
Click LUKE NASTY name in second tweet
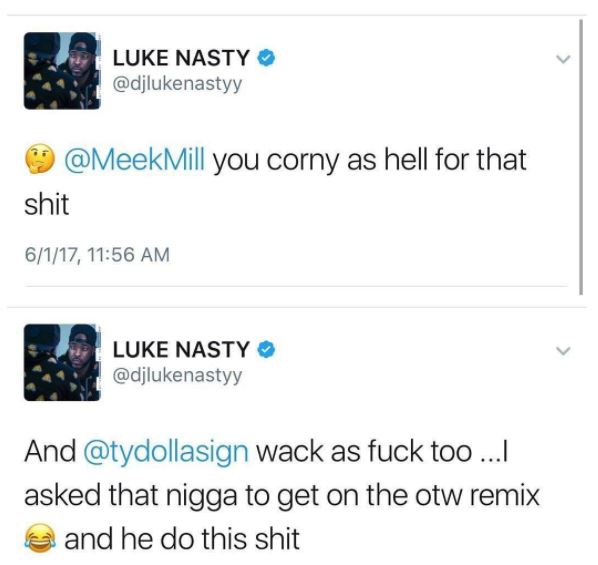(181, 350)
